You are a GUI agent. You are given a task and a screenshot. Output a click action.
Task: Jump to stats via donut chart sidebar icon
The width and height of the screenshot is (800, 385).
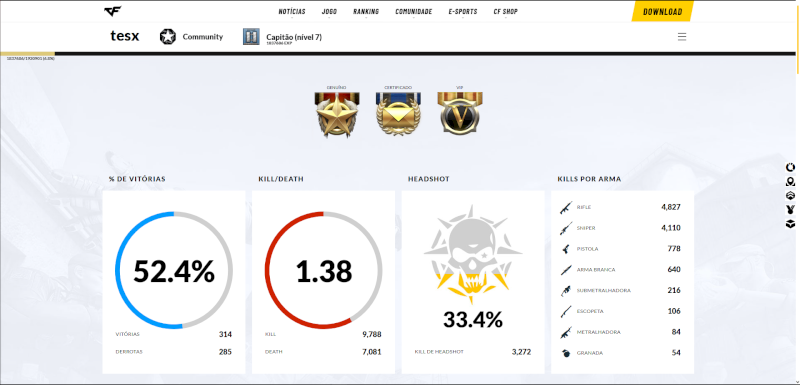click(x=790, y=167)
